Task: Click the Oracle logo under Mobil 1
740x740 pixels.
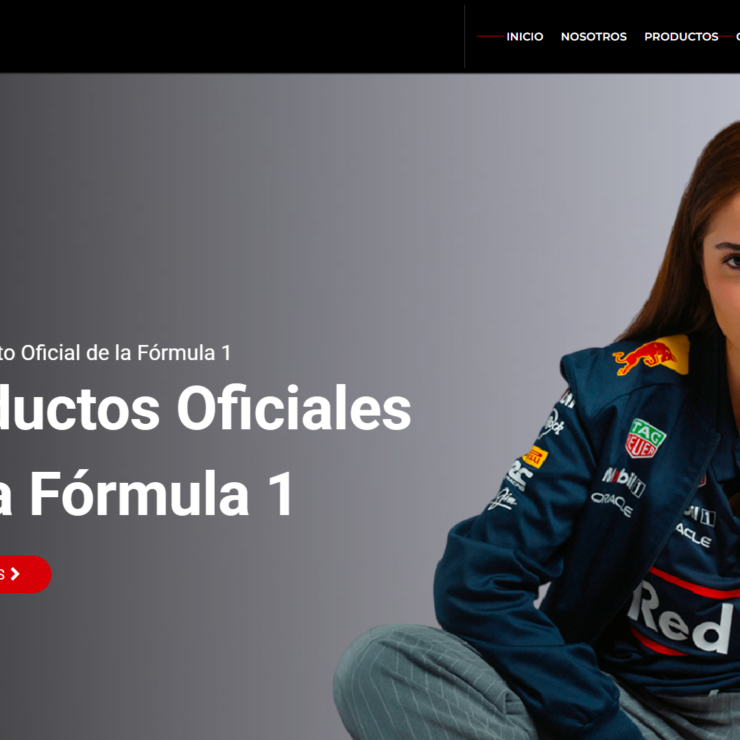Action: pos(612,504)
